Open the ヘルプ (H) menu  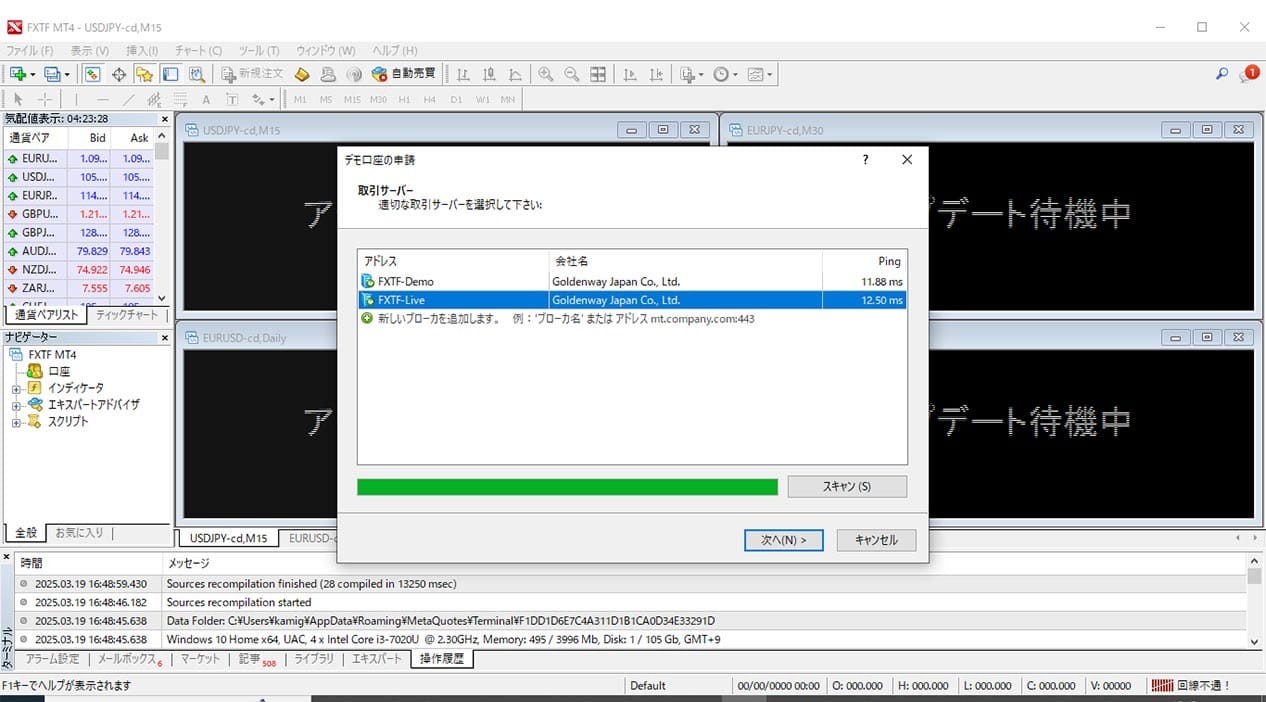(x=394, y=51)
